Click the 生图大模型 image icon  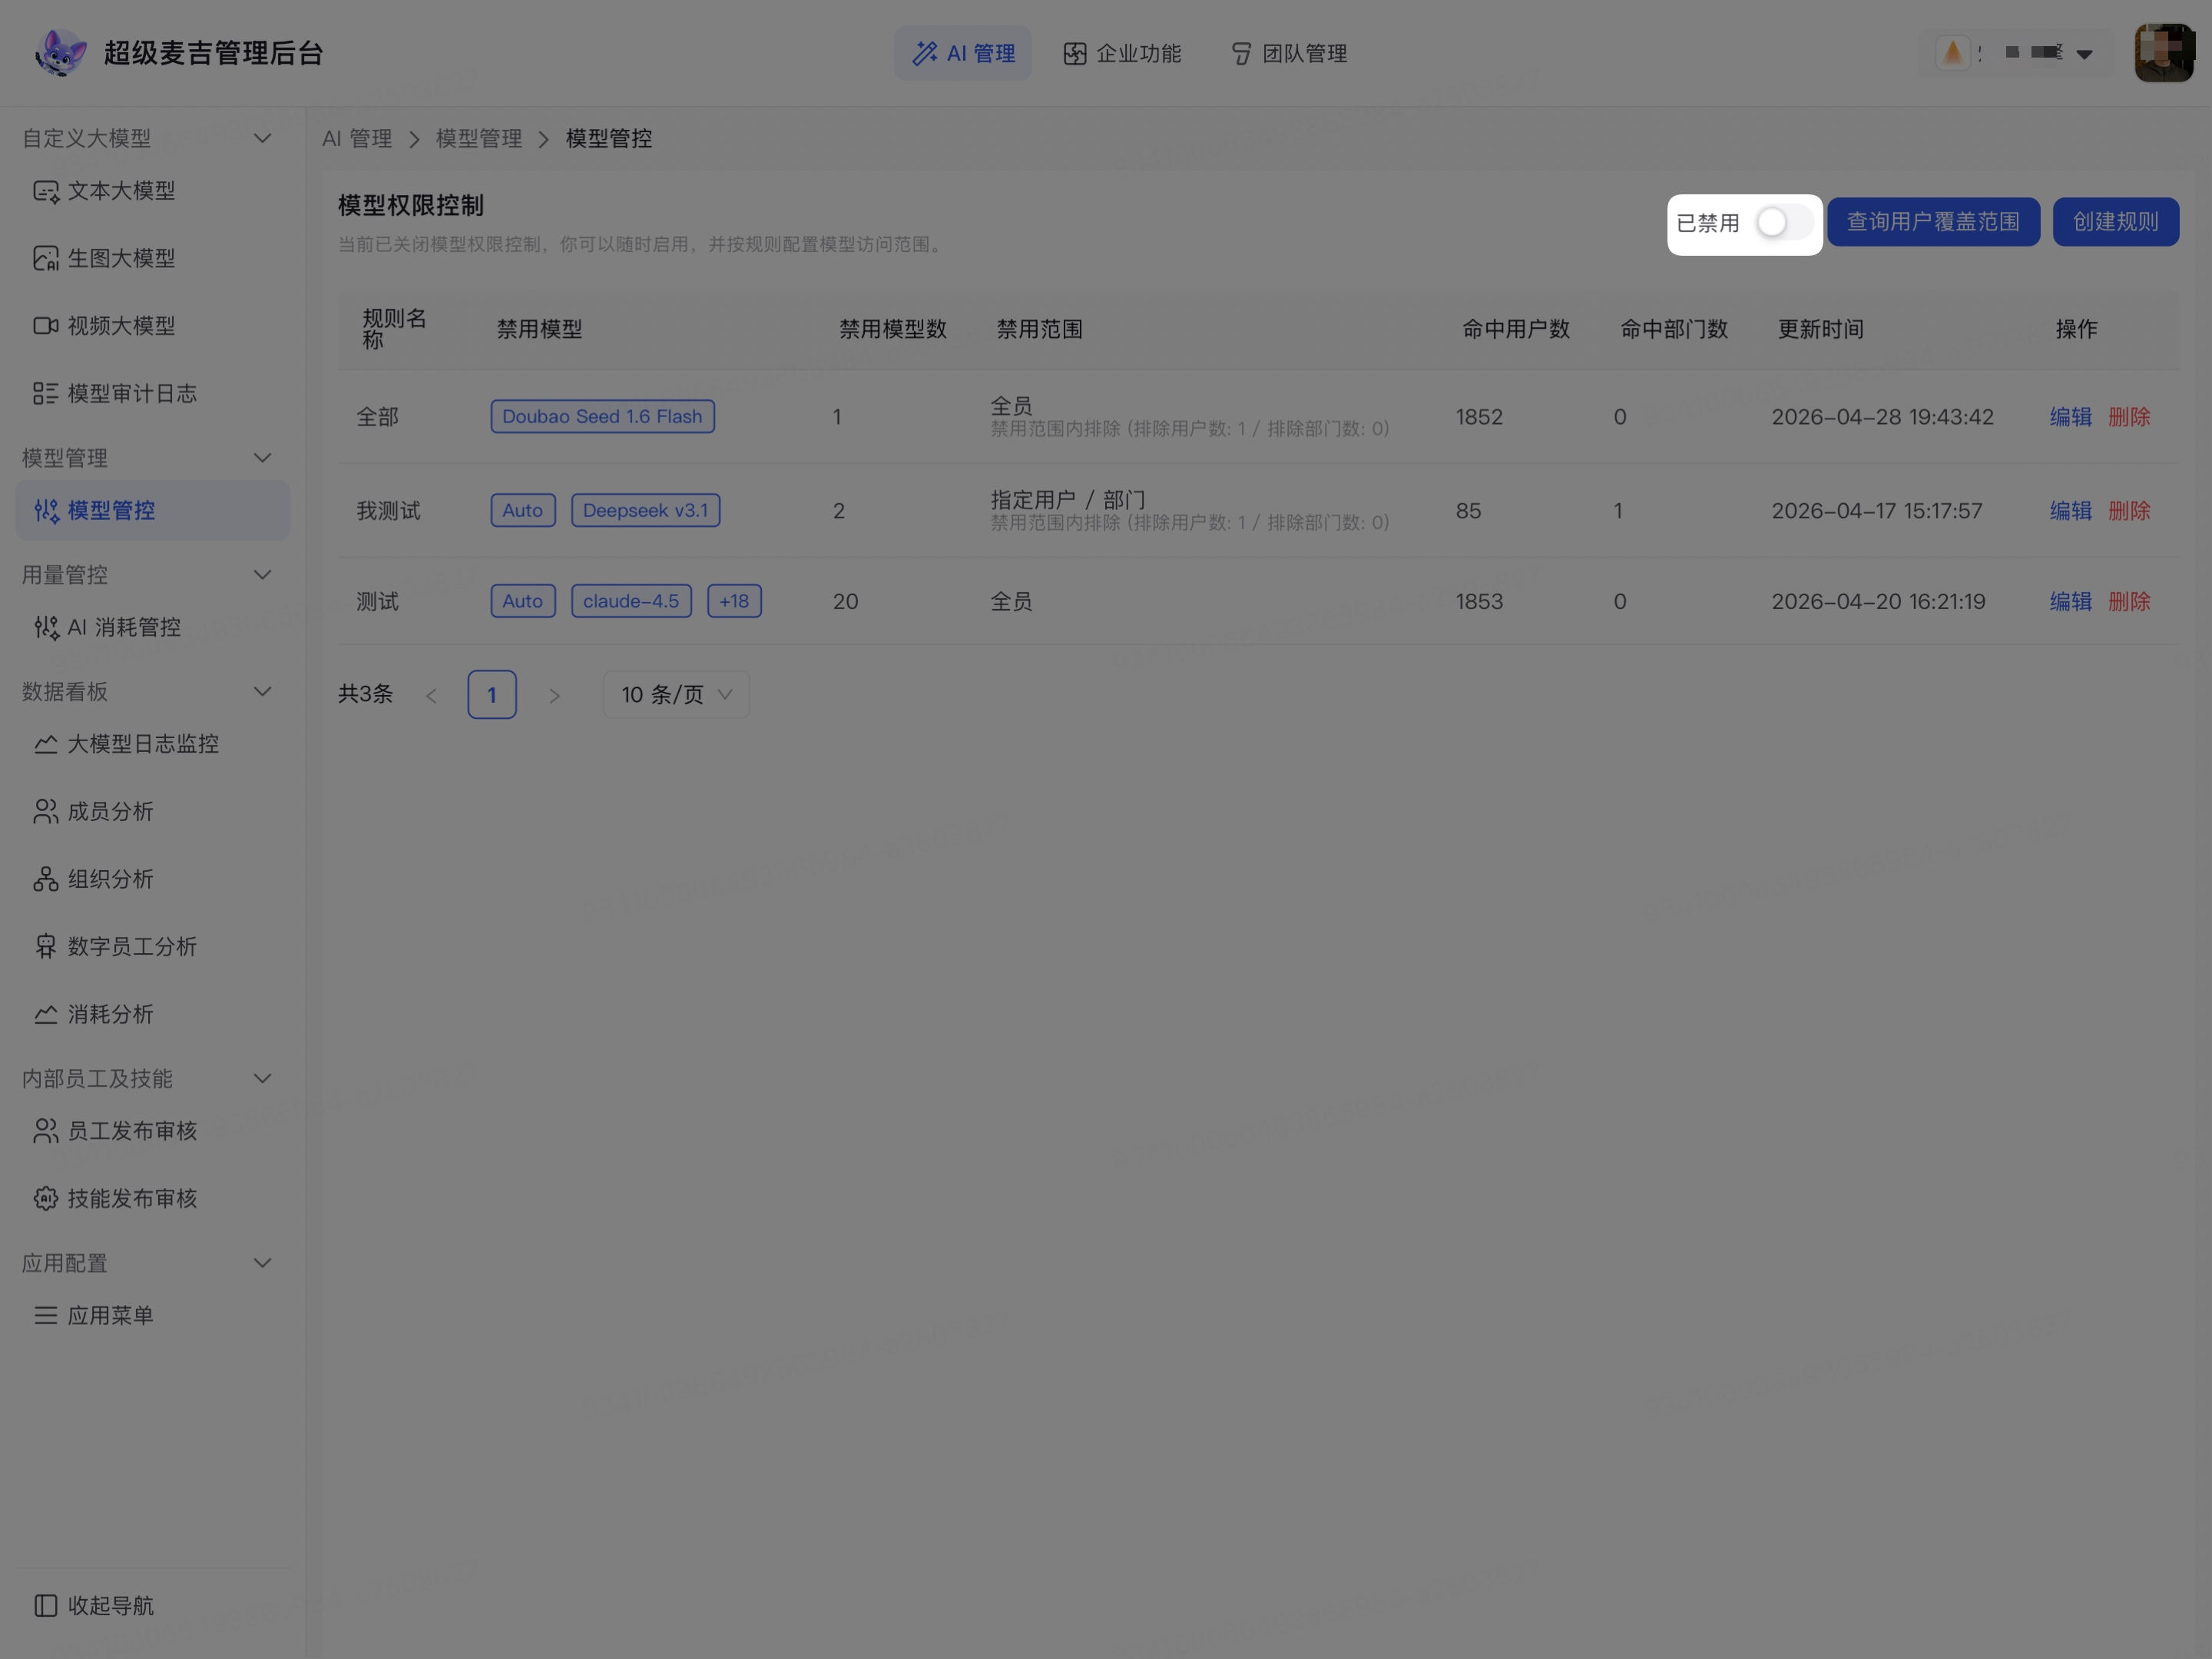coord(46,258)
